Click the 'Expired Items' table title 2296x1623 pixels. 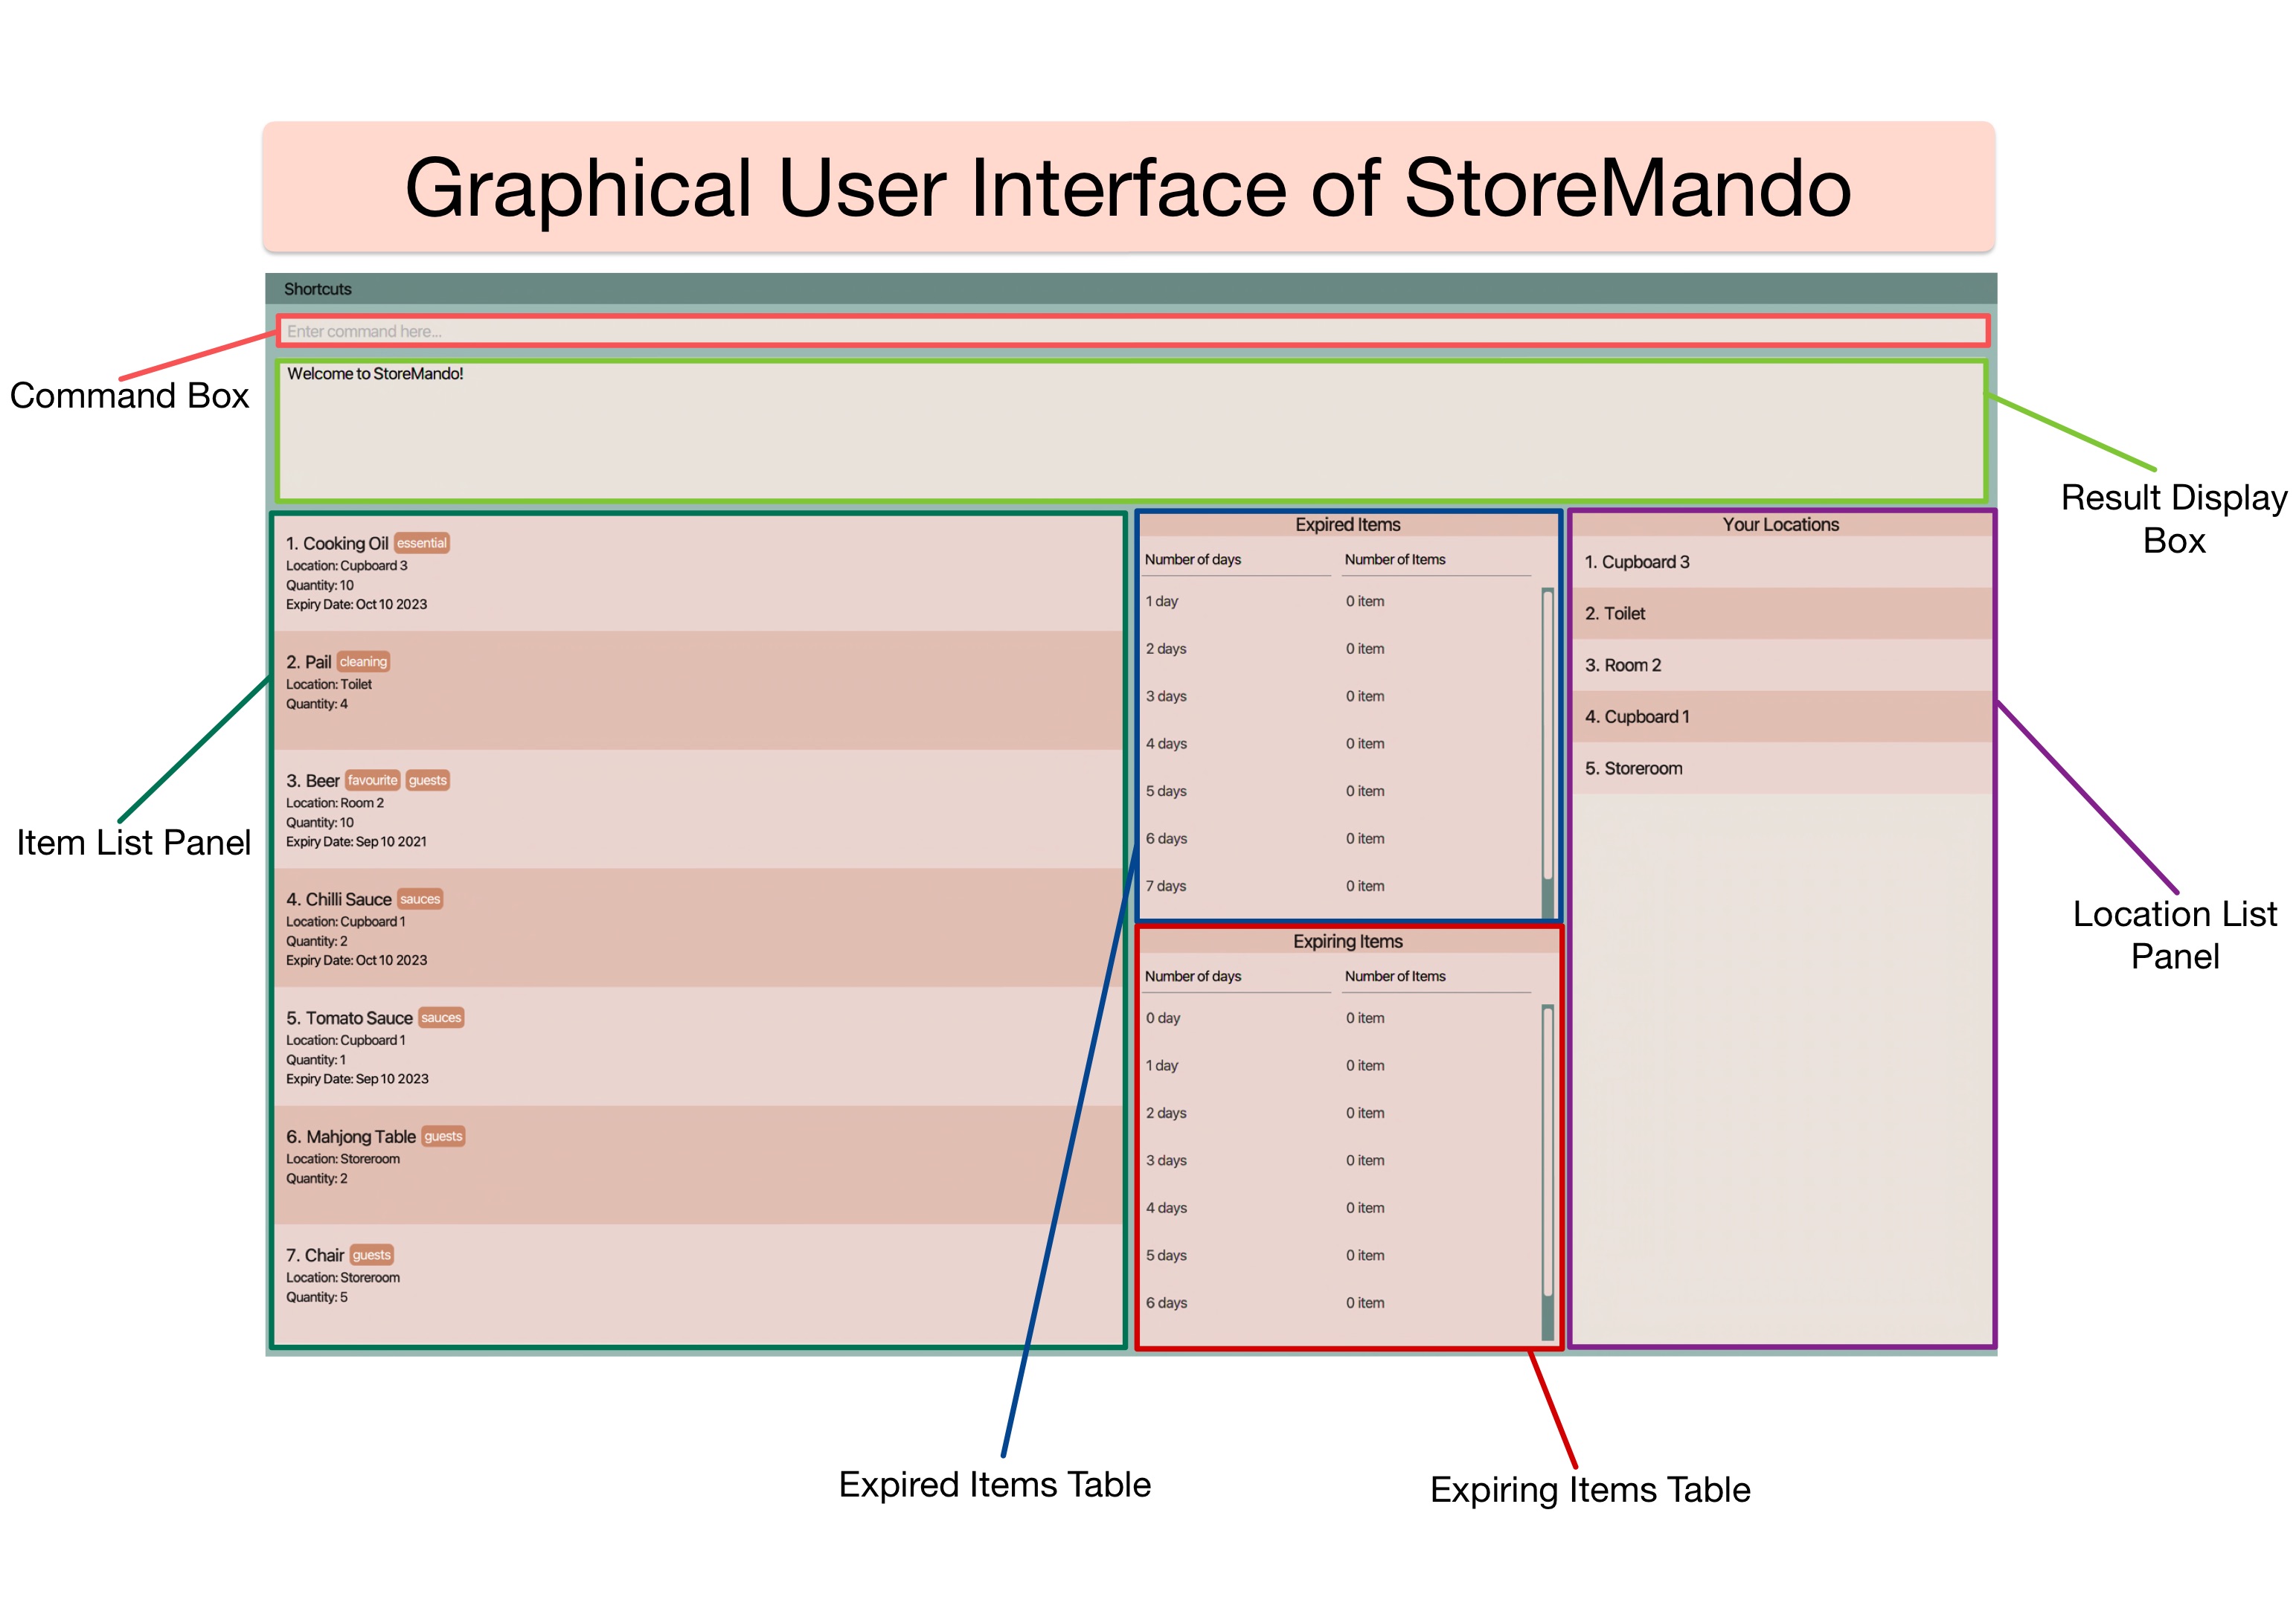click(x=1347, y=525)
